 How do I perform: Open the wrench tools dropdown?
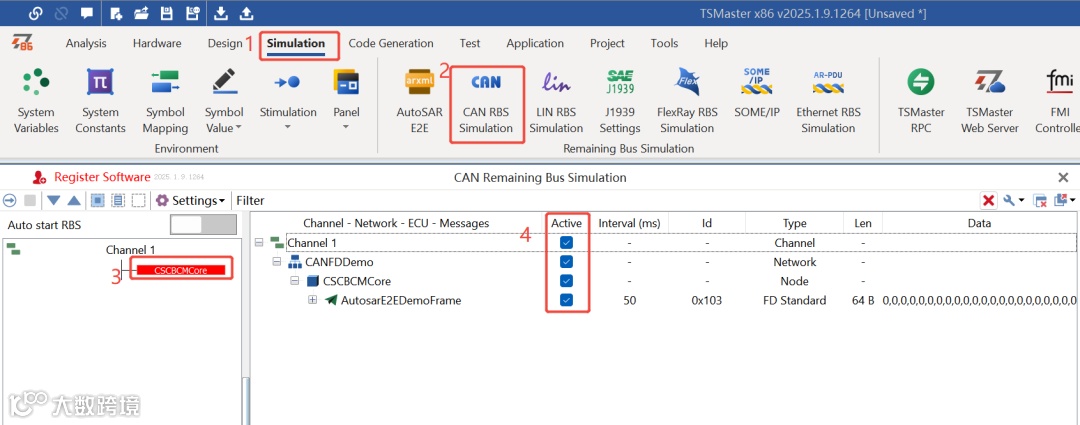(1012, 200)
